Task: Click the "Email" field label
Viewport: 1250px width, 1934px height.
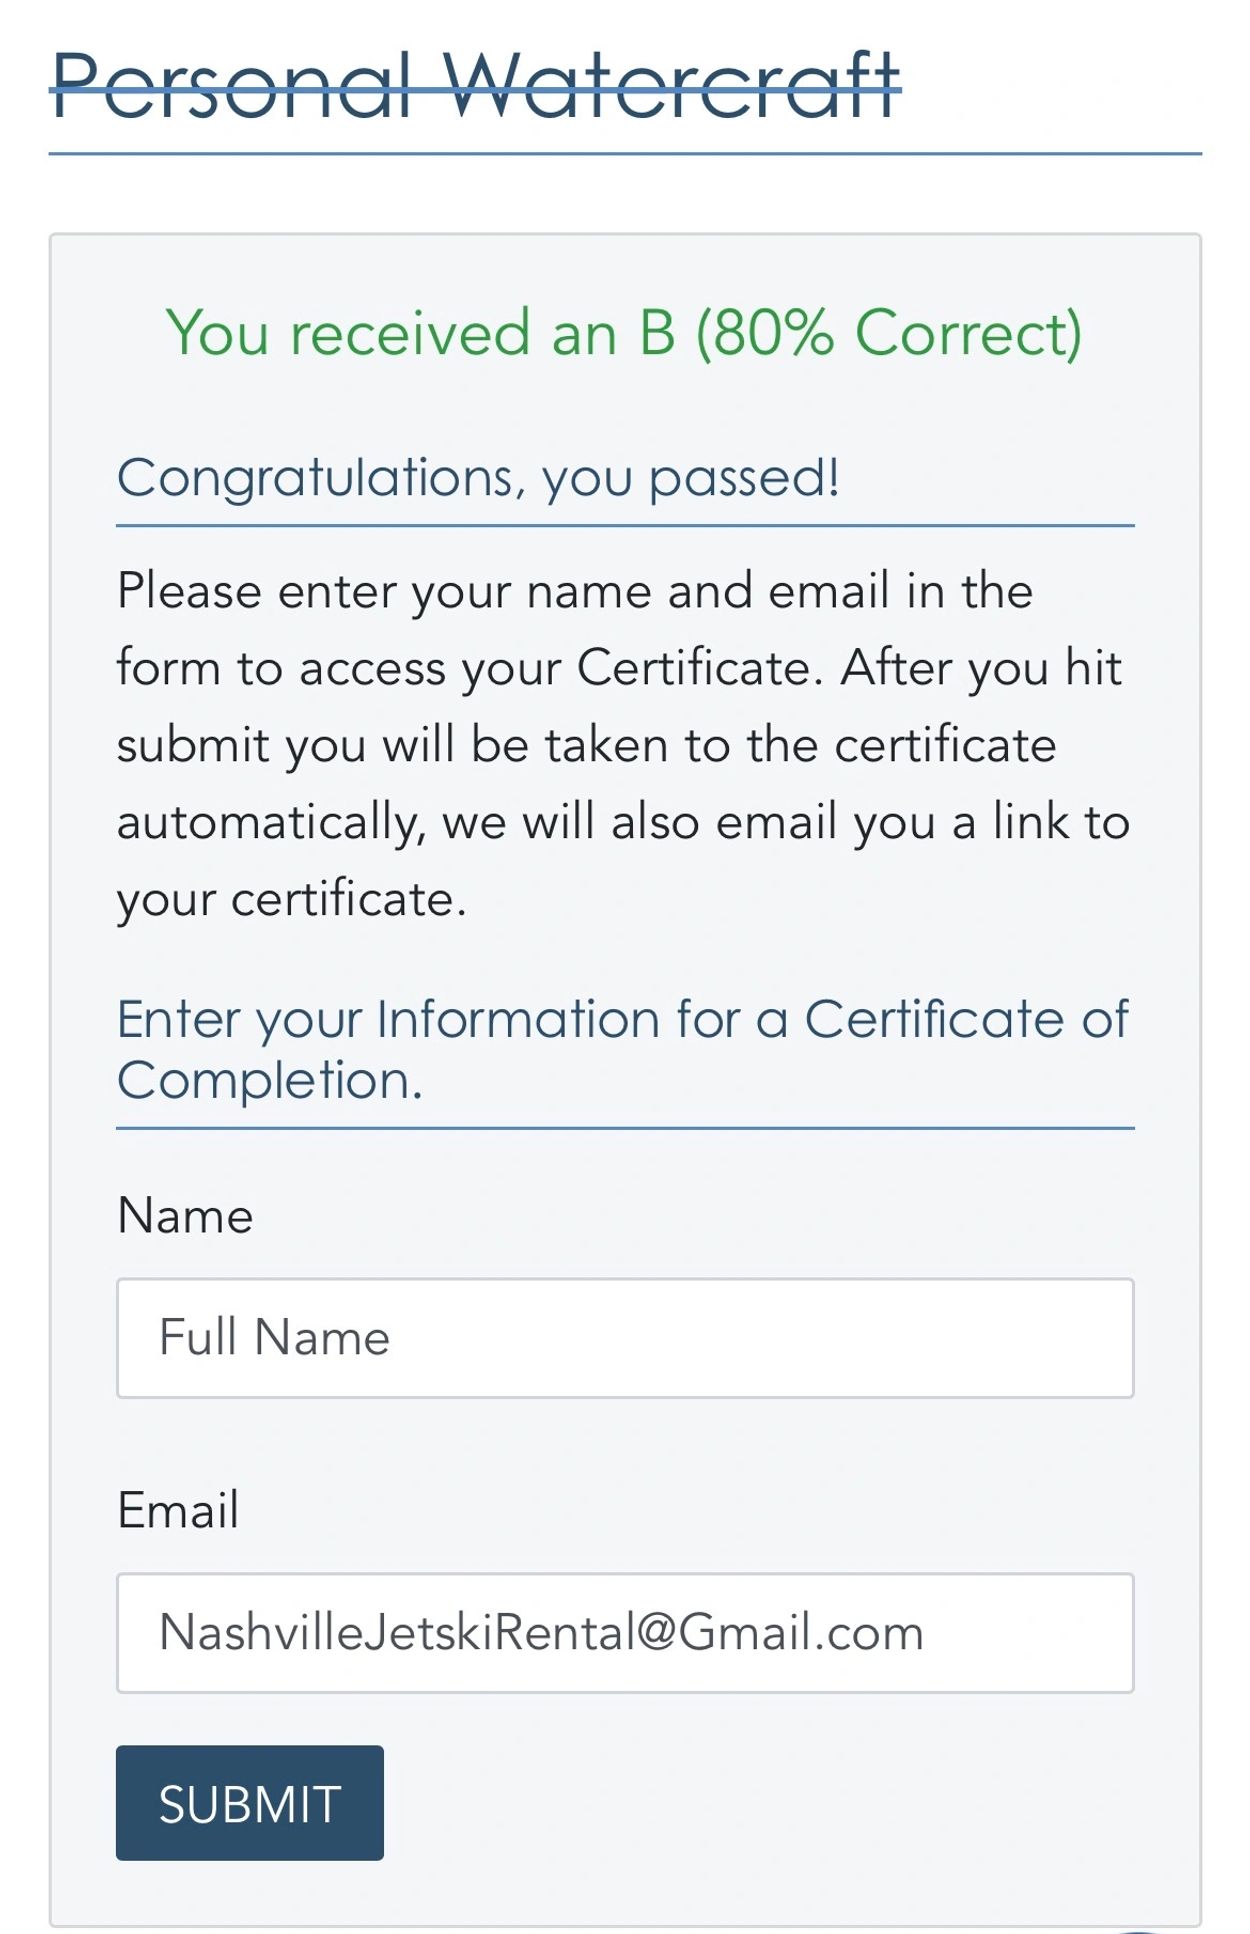Action: 178,1510
